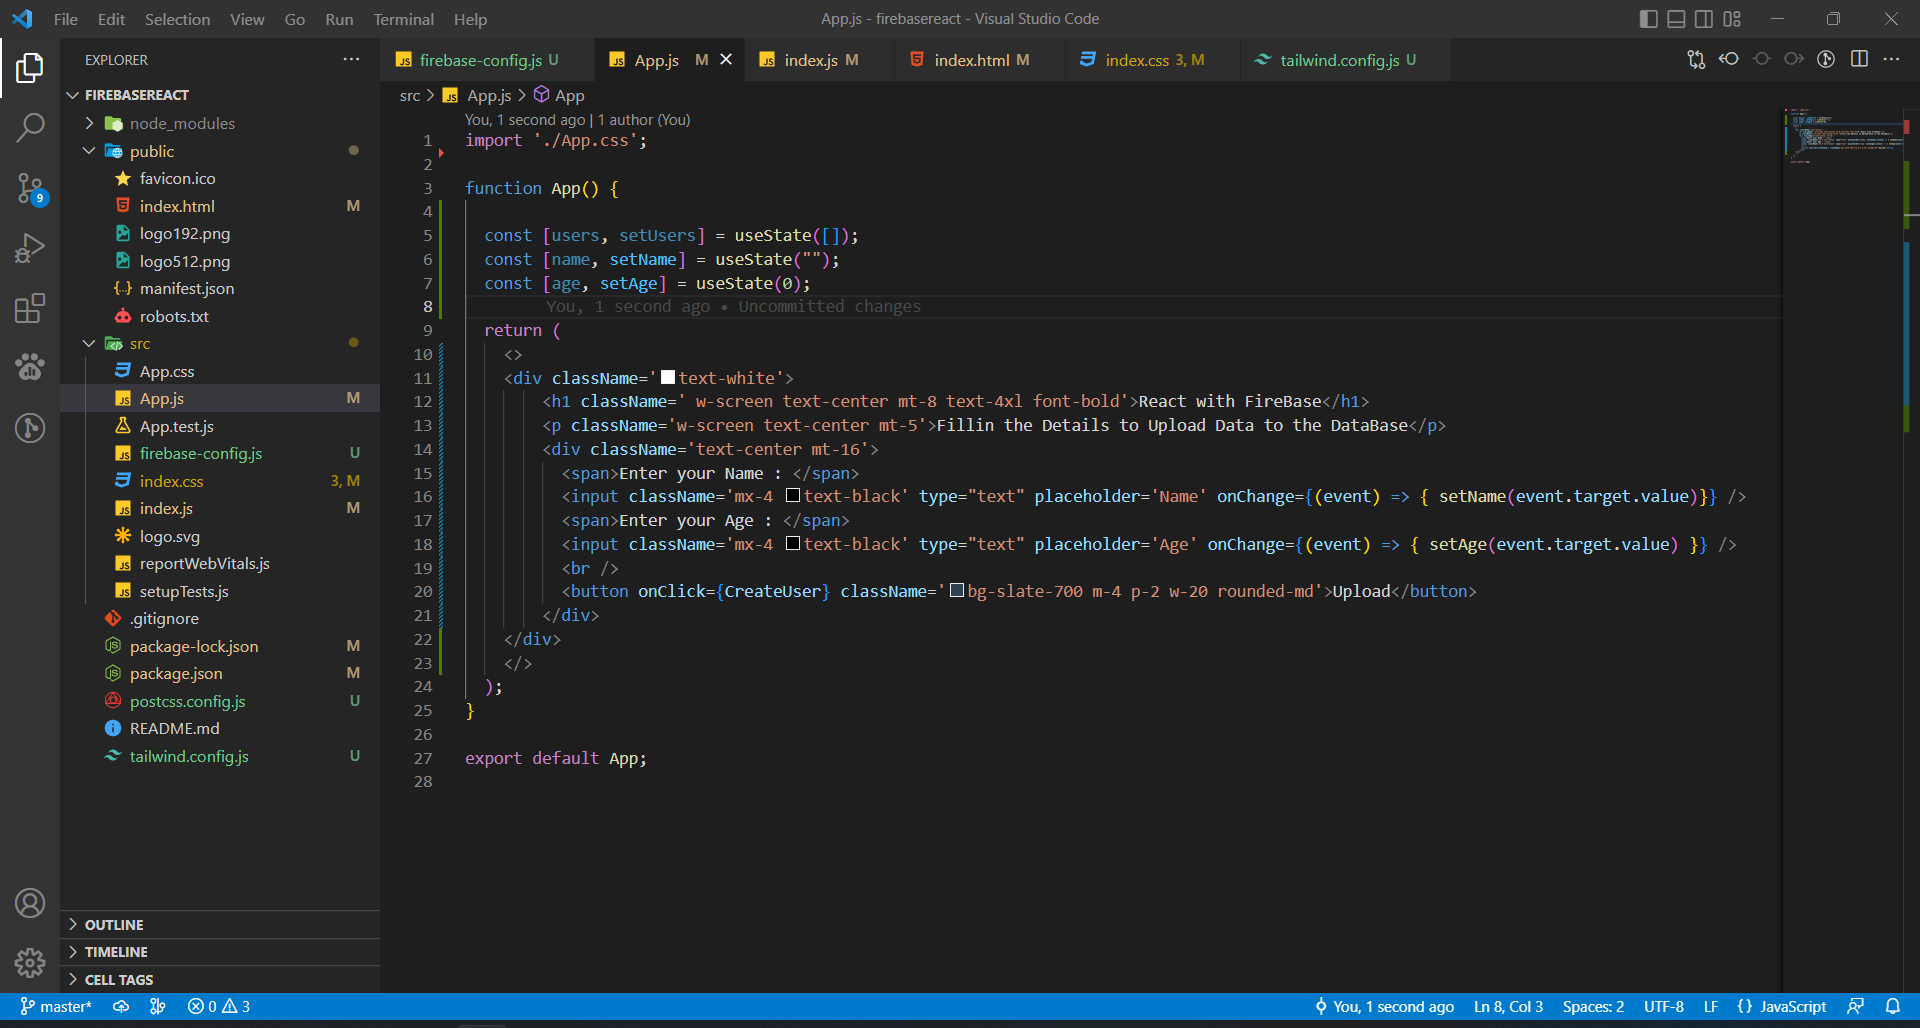Click the errors and warnings indicator

pos(218,1006)
